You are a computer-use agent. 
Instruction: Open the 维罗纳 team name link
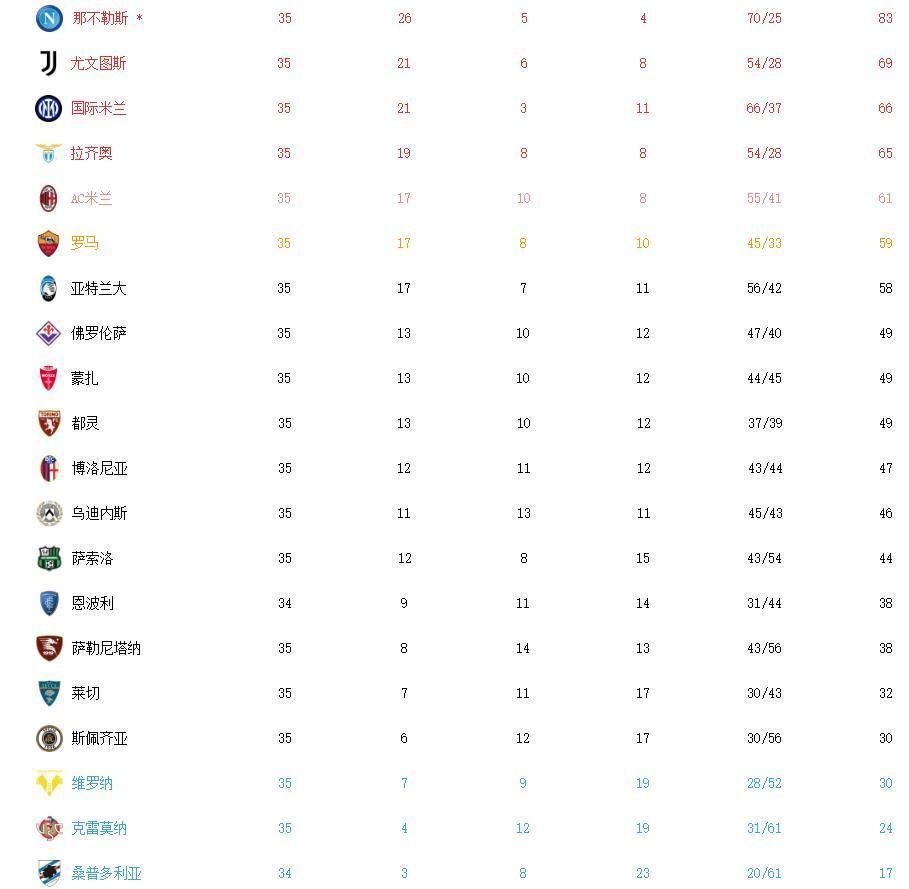92,783
